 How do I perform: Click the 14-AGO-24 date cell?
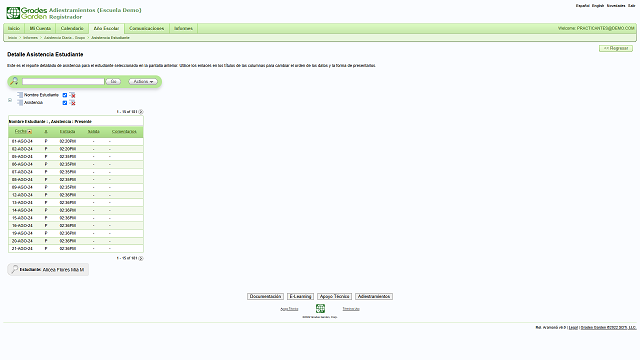pos(22,210)
